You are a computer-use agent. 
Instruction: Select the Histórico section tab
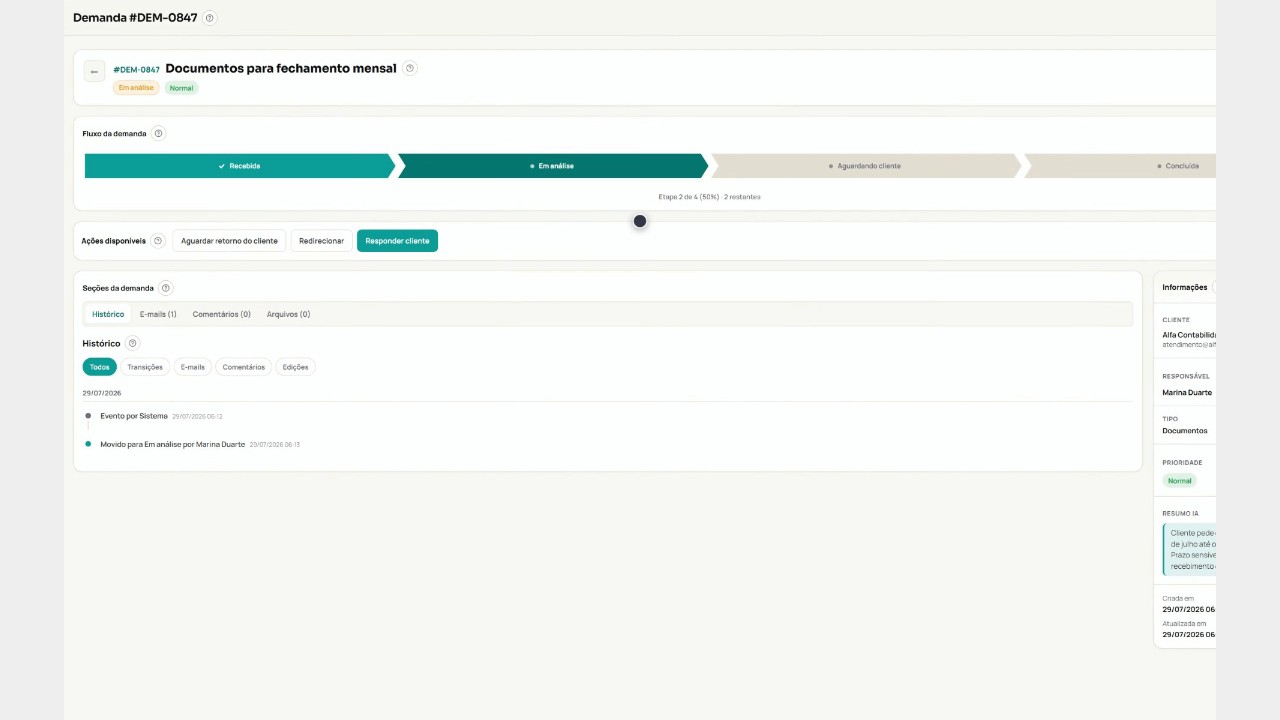(x=108, y=314)
